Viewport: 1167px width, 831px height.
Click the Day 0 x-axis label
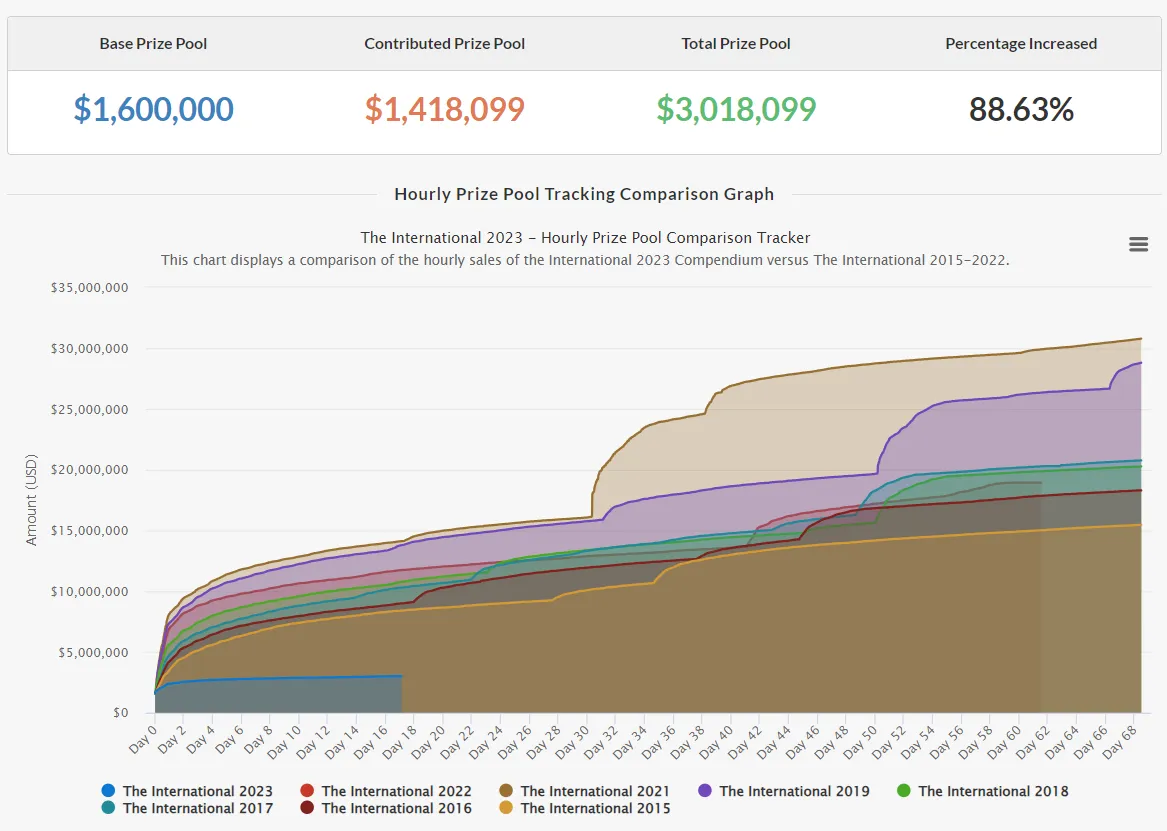coord(143,739)
